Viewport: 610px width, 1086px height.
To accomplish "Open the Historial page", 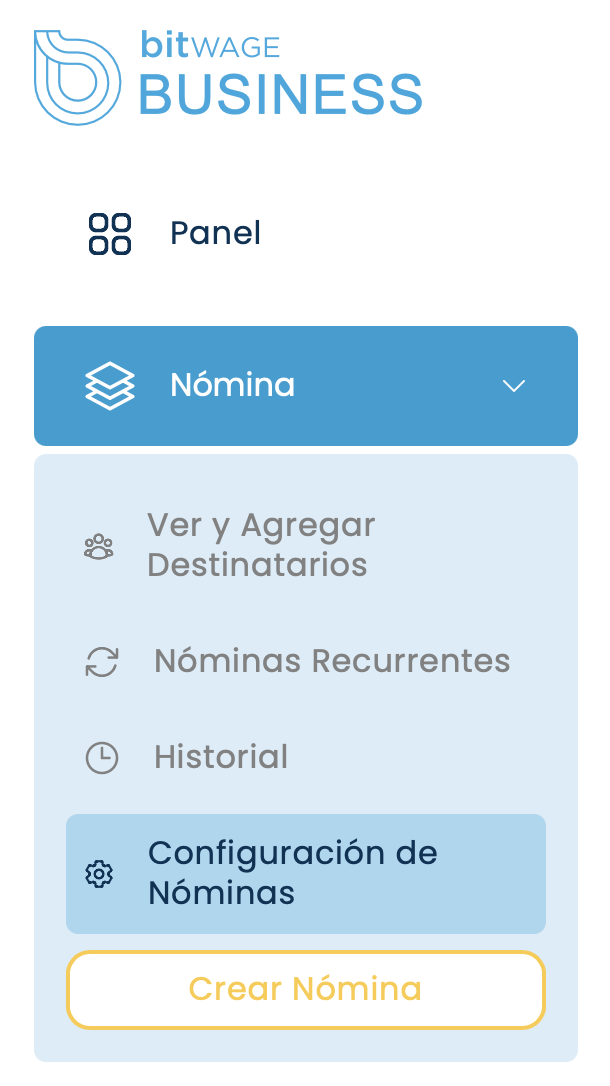I will point(221,757).
